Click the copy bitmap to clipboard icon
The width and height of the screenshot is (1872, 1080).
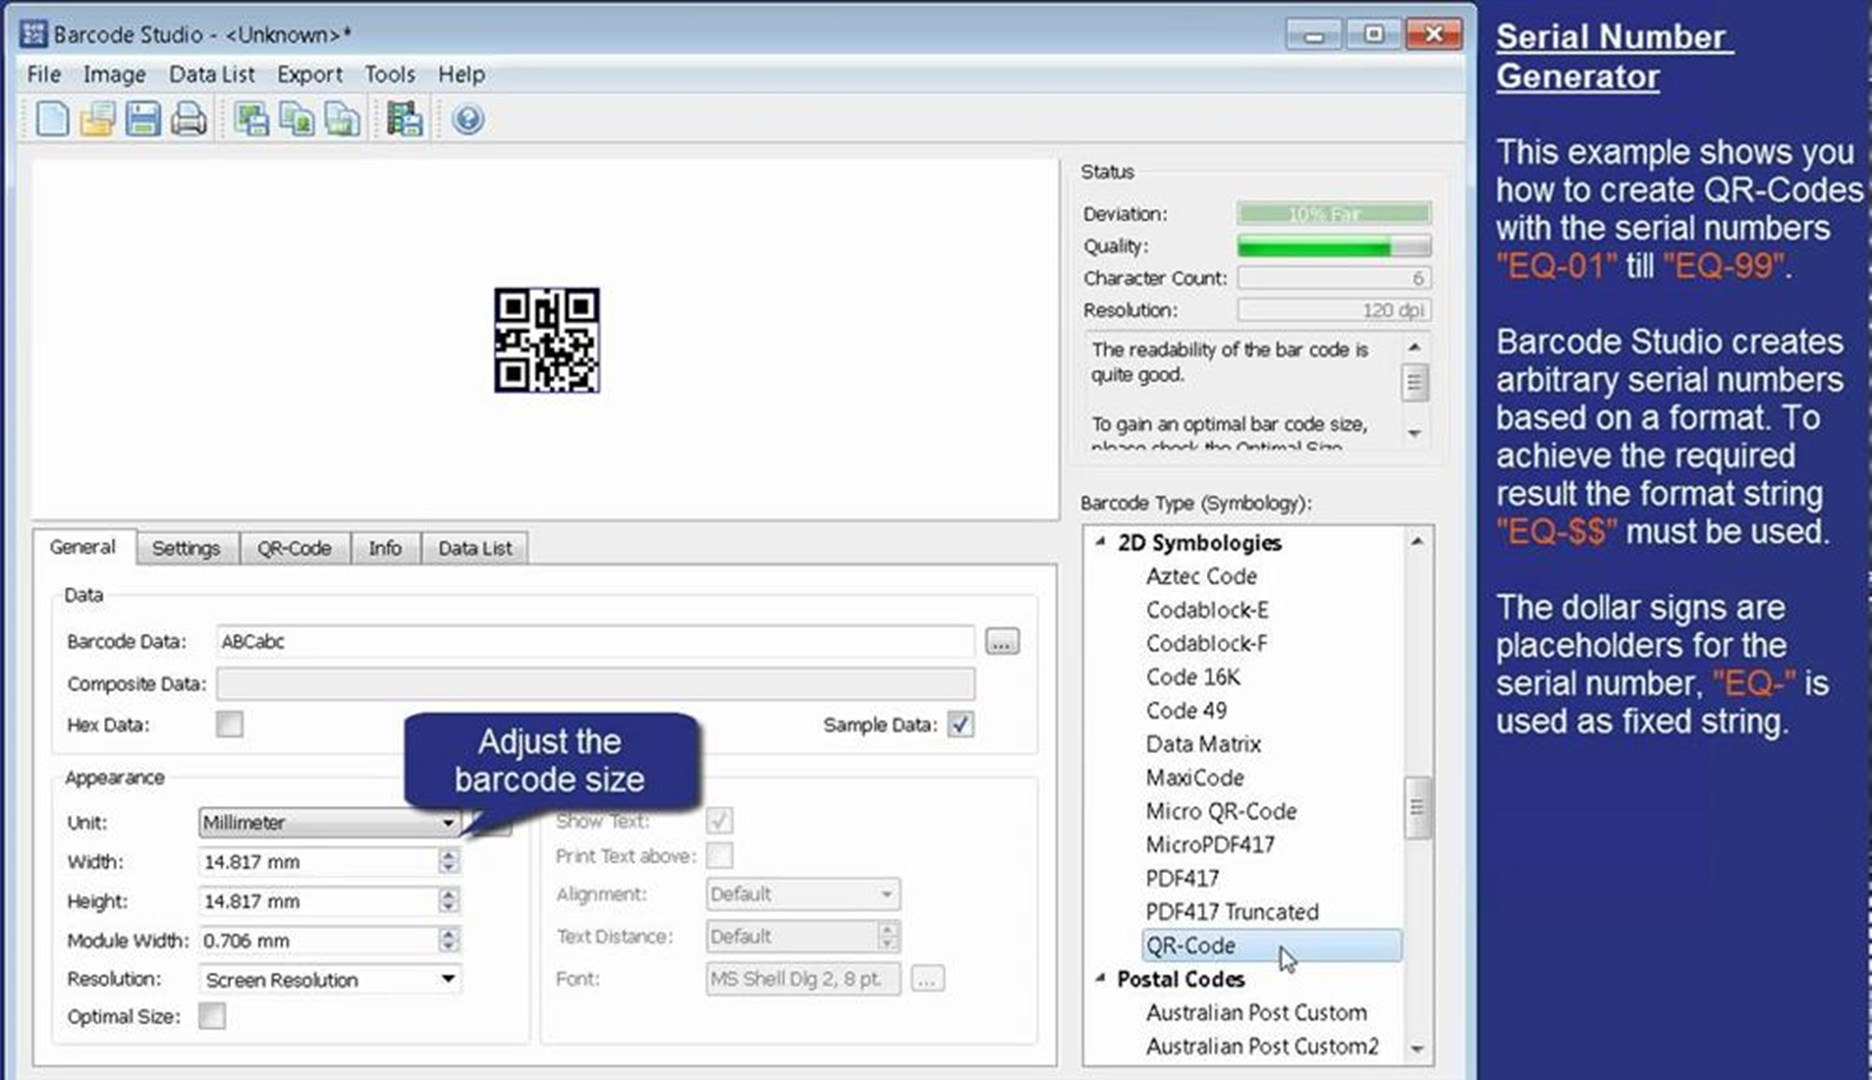[296, 120]
